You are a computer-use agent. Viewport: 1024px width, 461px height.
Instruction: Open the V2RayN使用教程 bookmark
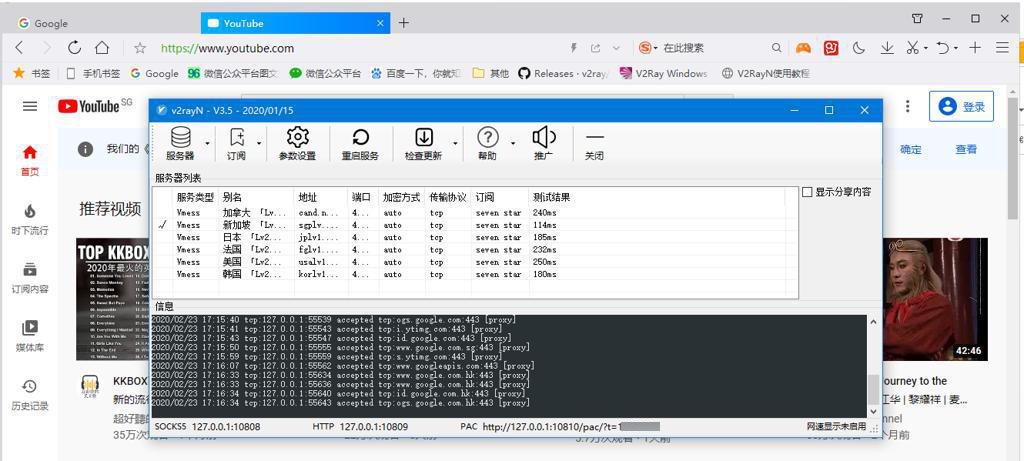pos(766,73)
